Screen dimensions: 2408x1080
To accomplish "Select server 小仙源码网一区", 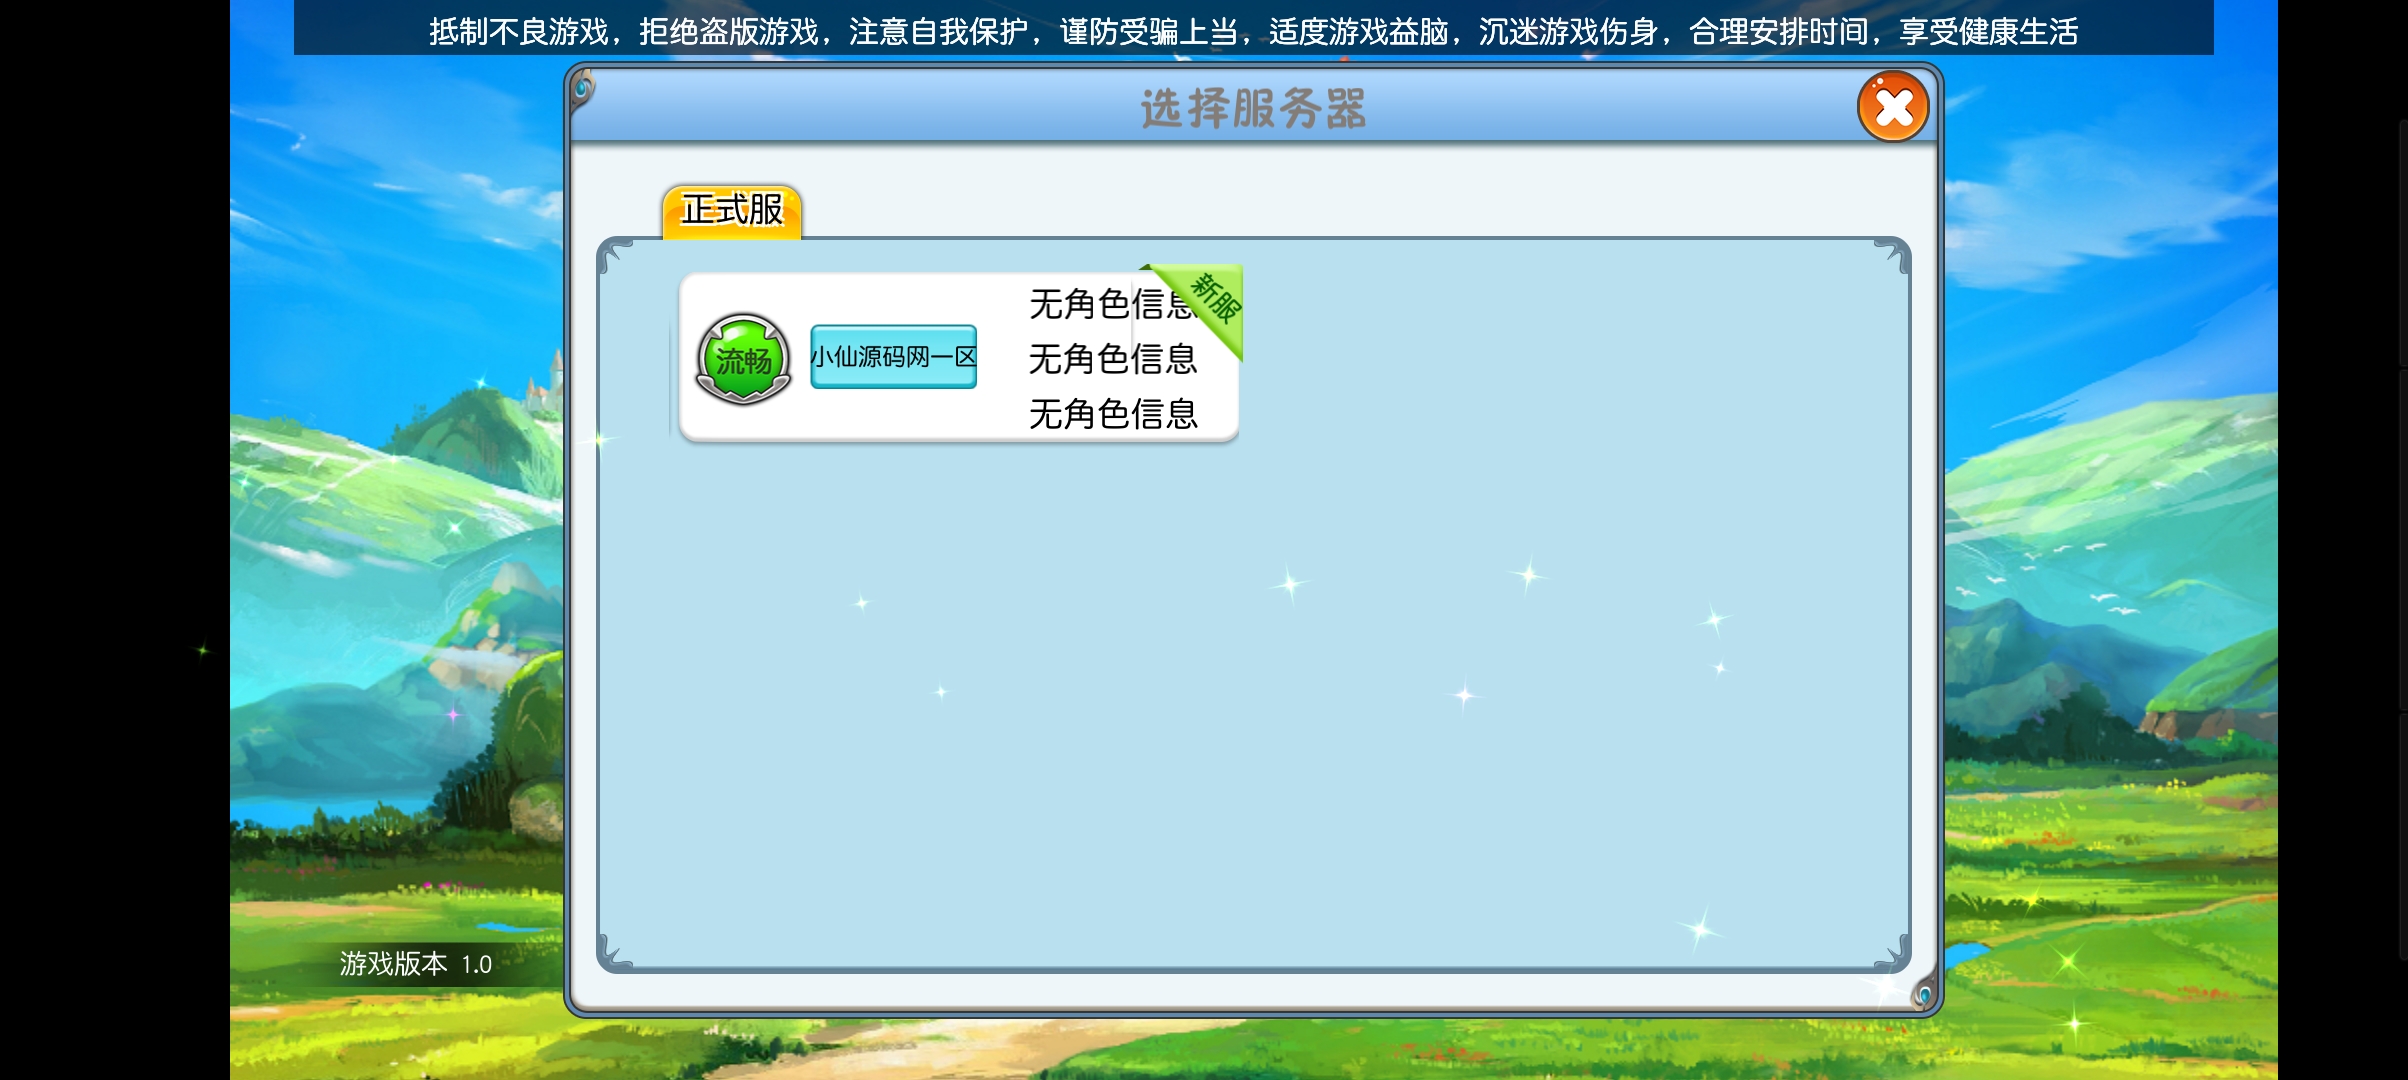I will point(893,356).
